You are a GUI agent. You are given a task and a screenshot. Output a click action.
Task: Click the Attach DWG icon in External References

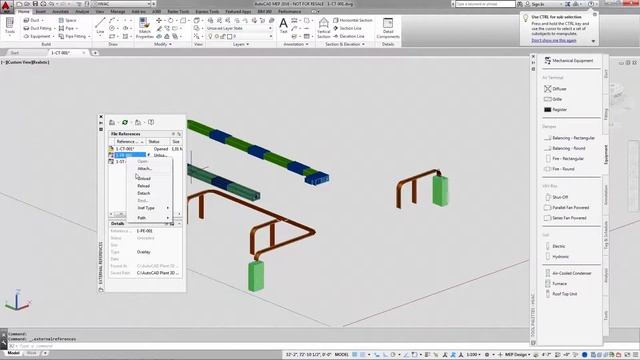[x=112, y=122]
